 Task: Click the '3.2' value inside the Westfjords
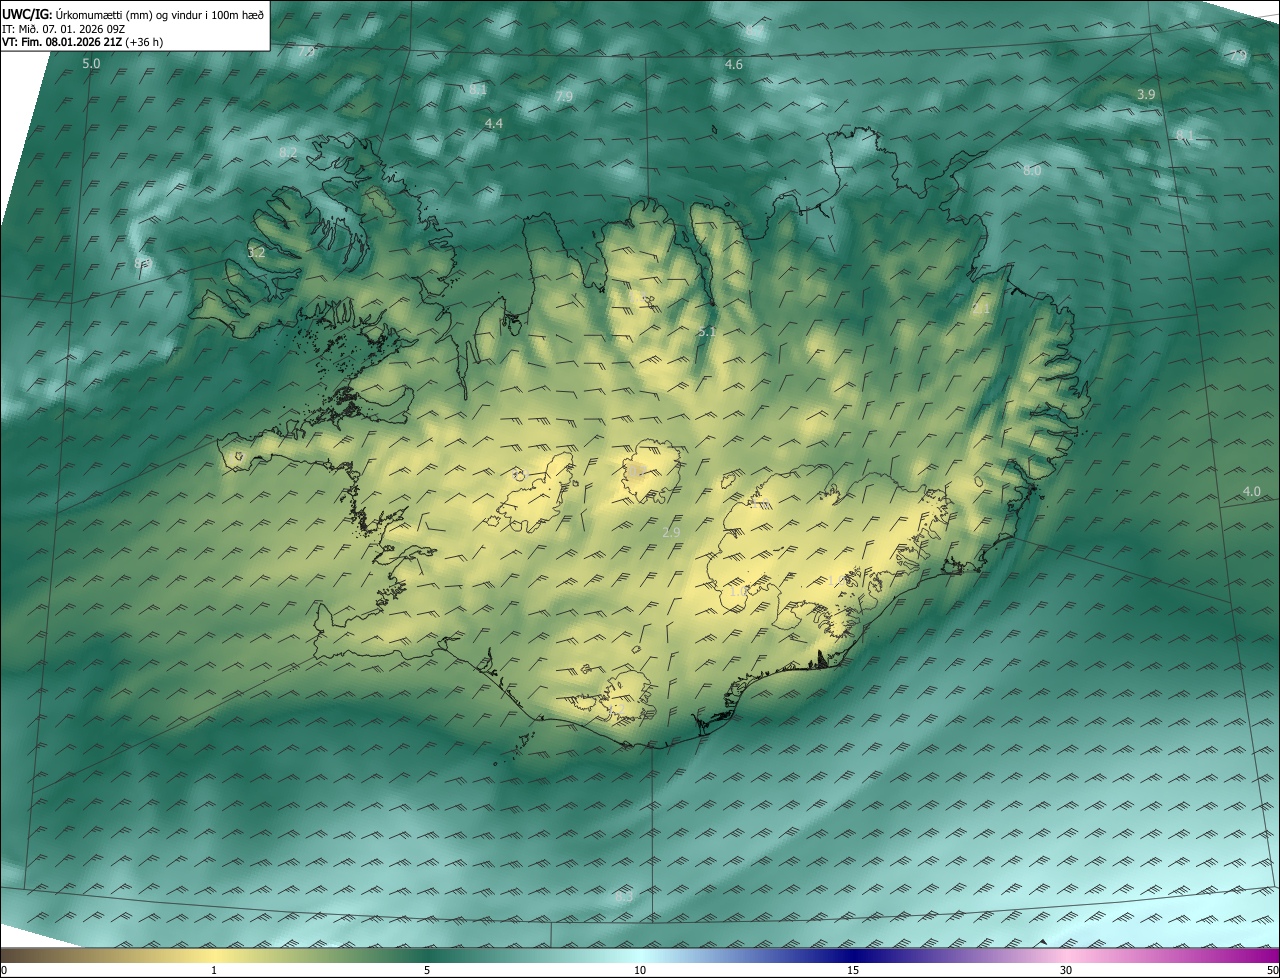pos(256,253)
